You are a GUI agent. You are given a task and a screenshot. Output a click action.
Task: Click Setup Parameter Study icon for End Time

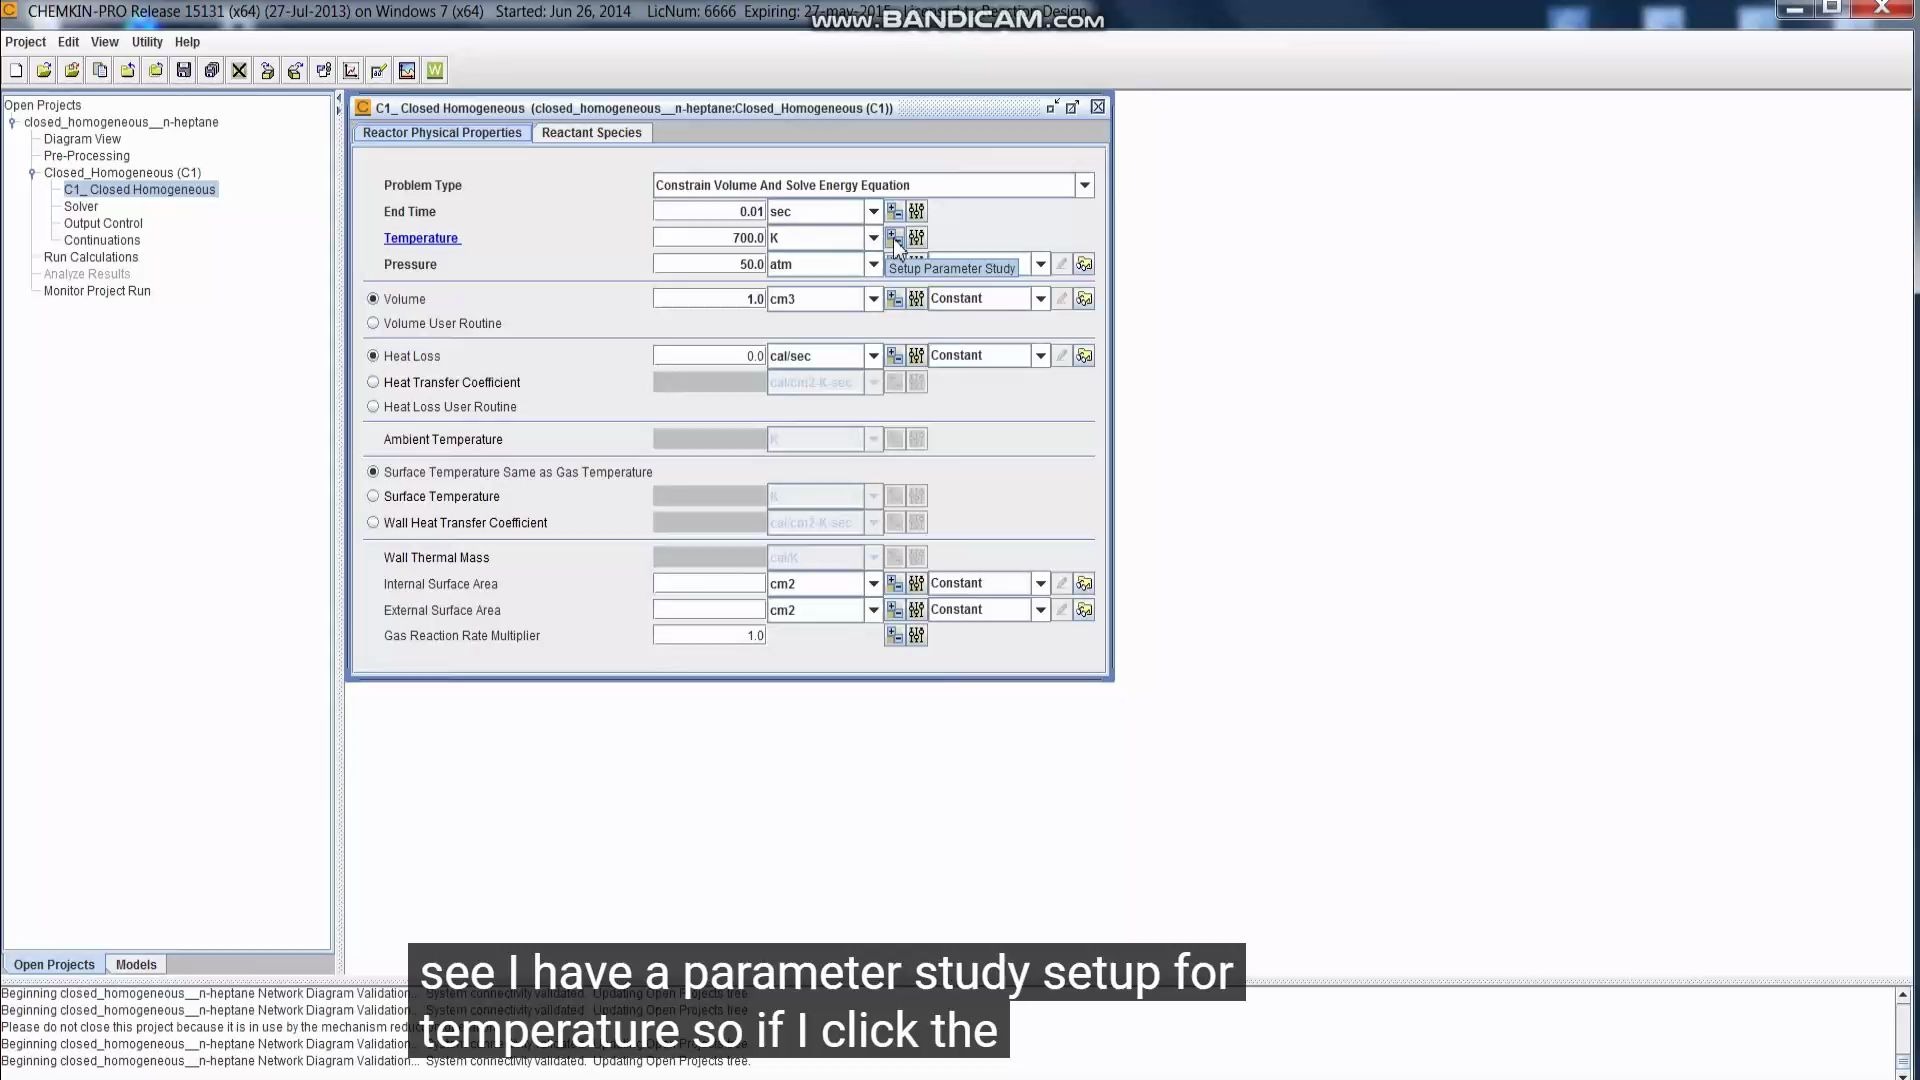[x=895, y=211]
